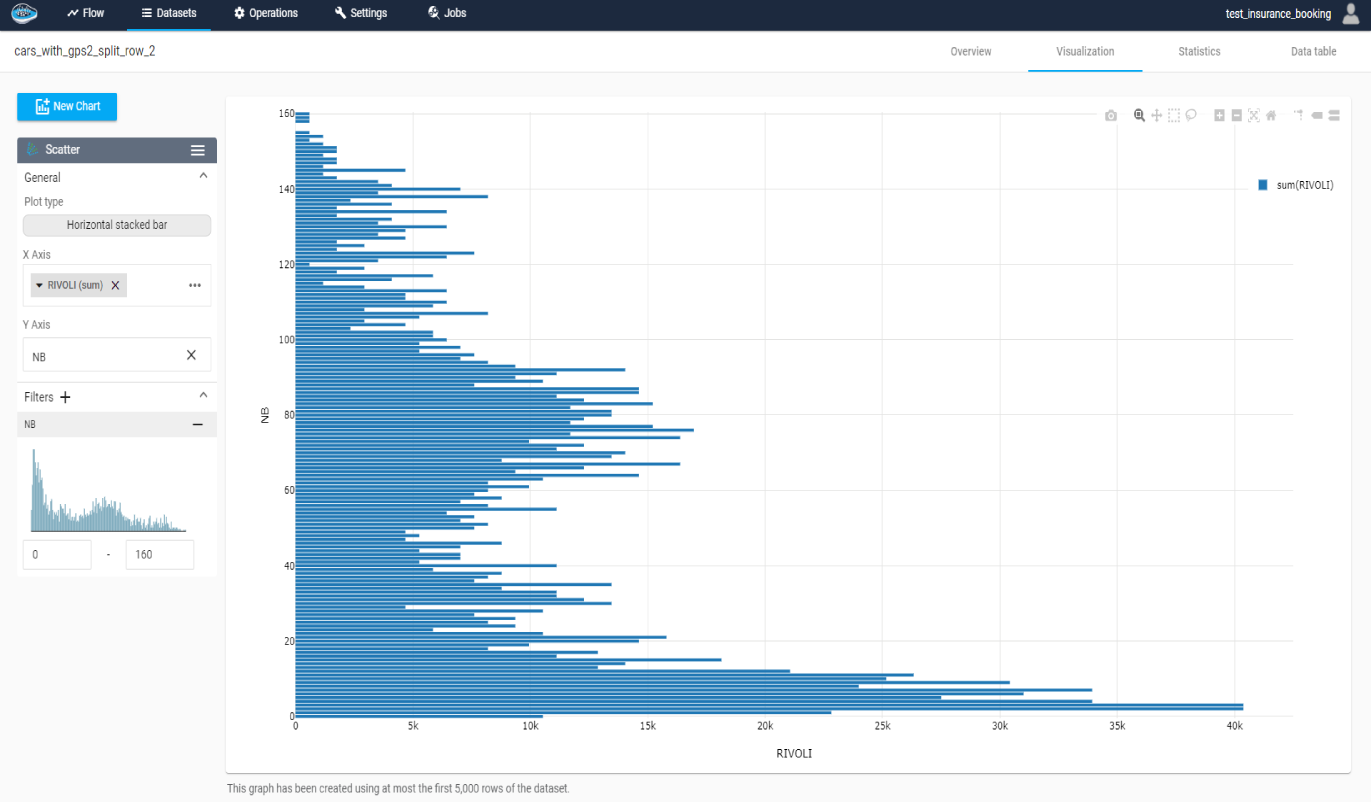The height and width of the screenshot is (802, 1371).
Task: Click the New Chart button
Action: coord(67,106)
